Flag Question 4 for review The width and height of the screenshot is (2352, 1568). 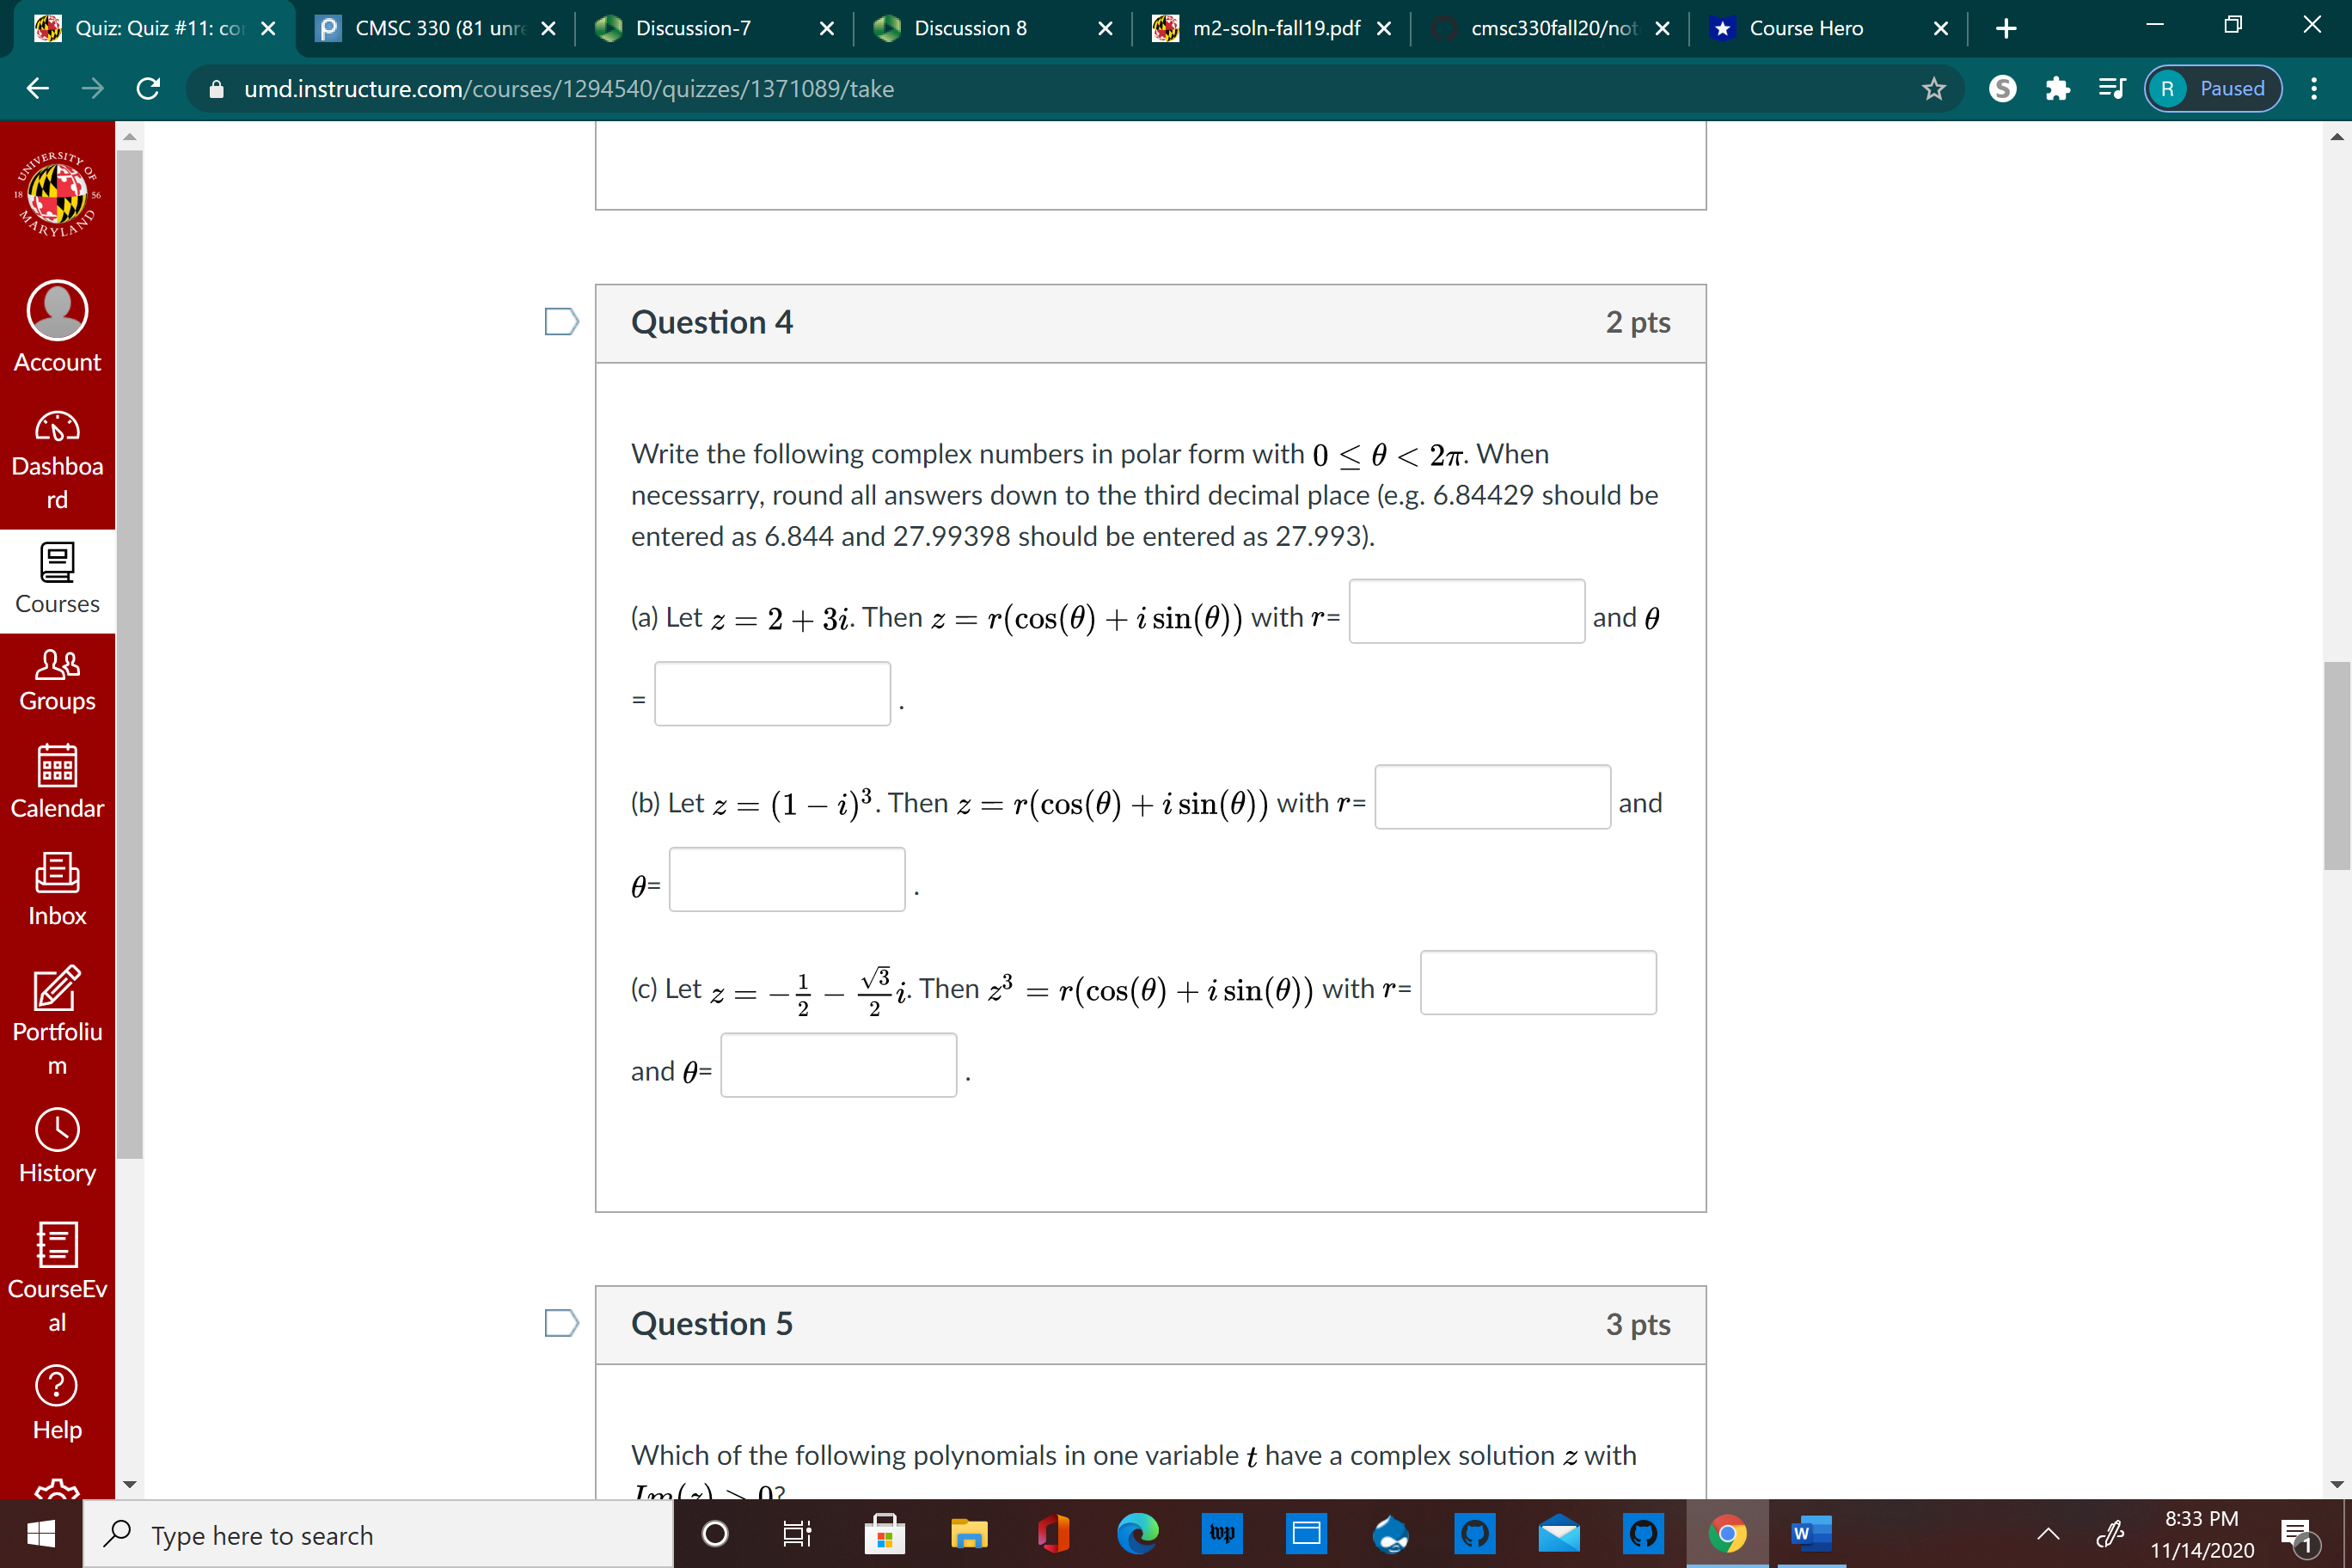coord(561,321)
